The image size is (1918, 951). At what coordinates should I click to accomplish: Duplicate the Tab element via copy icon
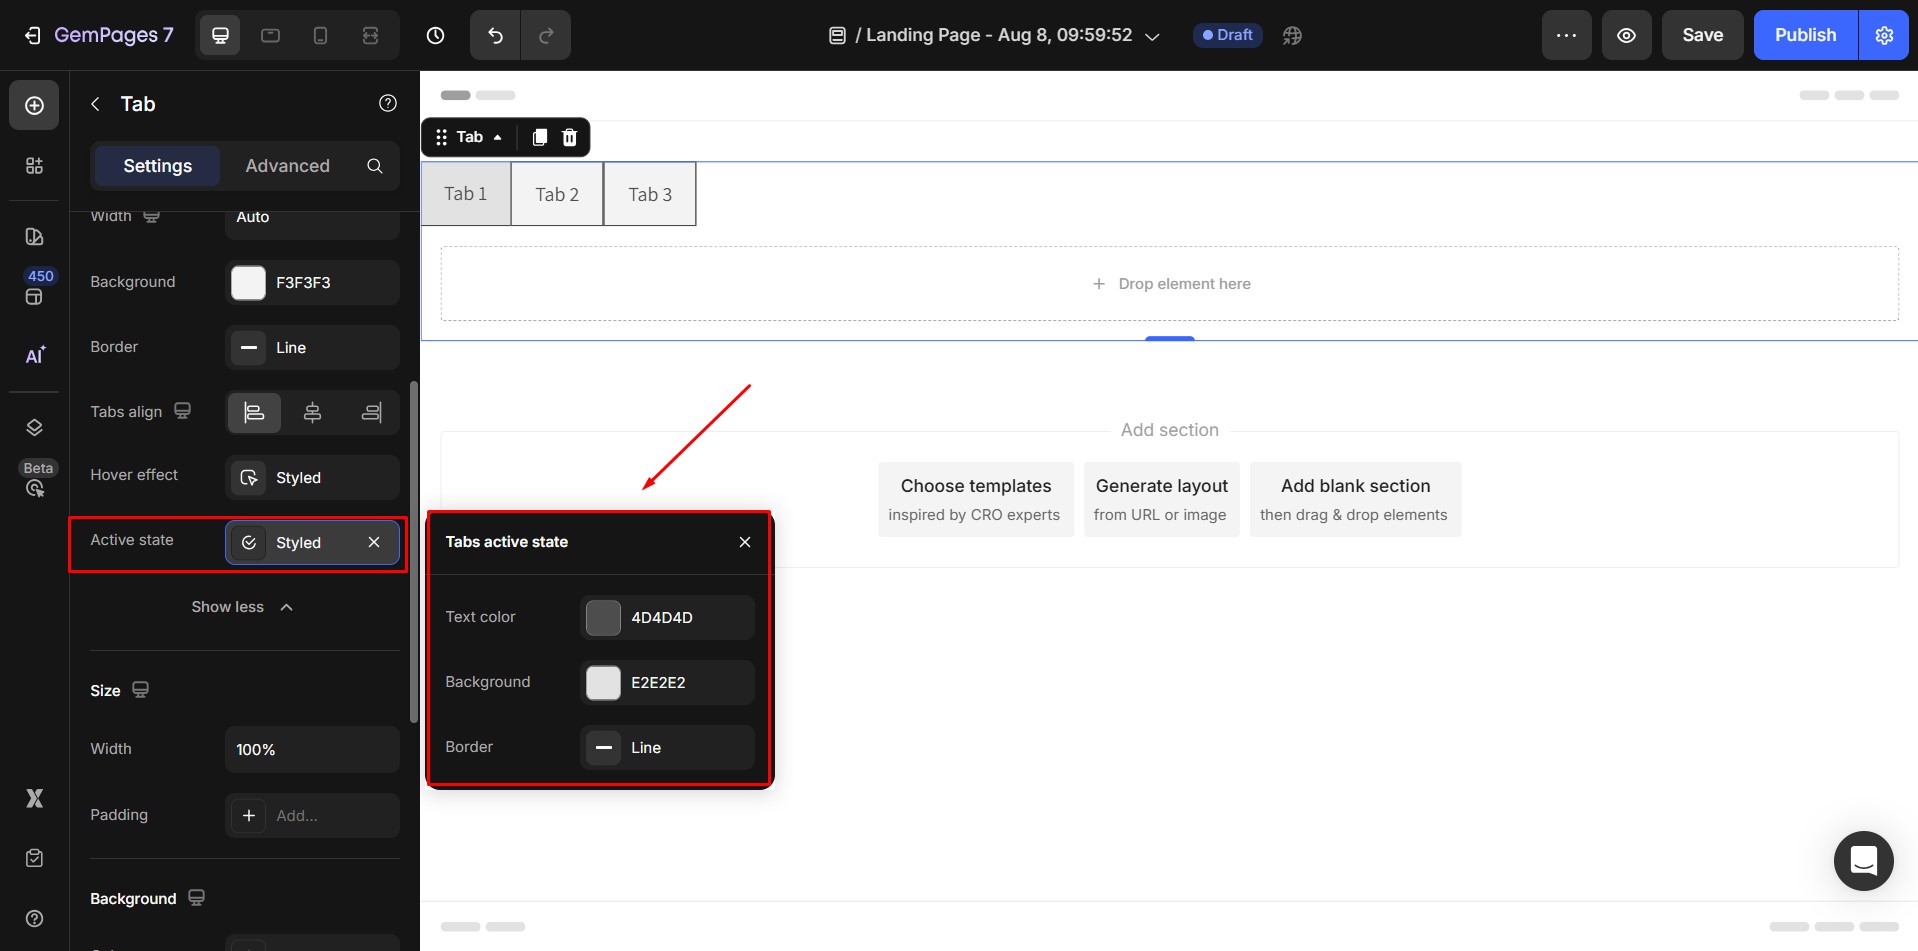[x=539, y=137]
